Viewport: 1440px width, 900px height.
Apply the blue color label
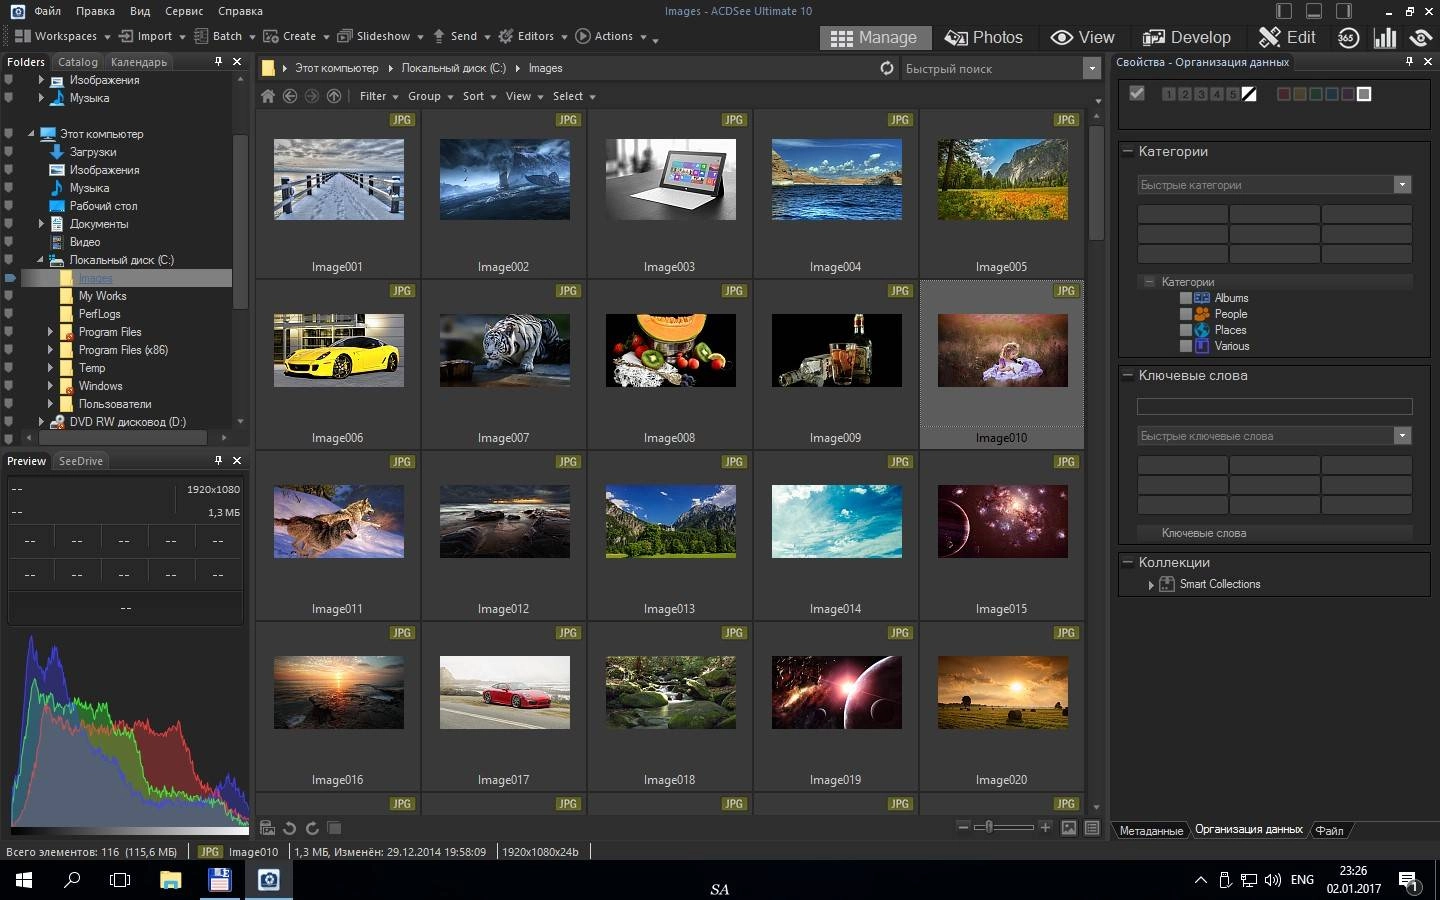[x=1331, y=94]
